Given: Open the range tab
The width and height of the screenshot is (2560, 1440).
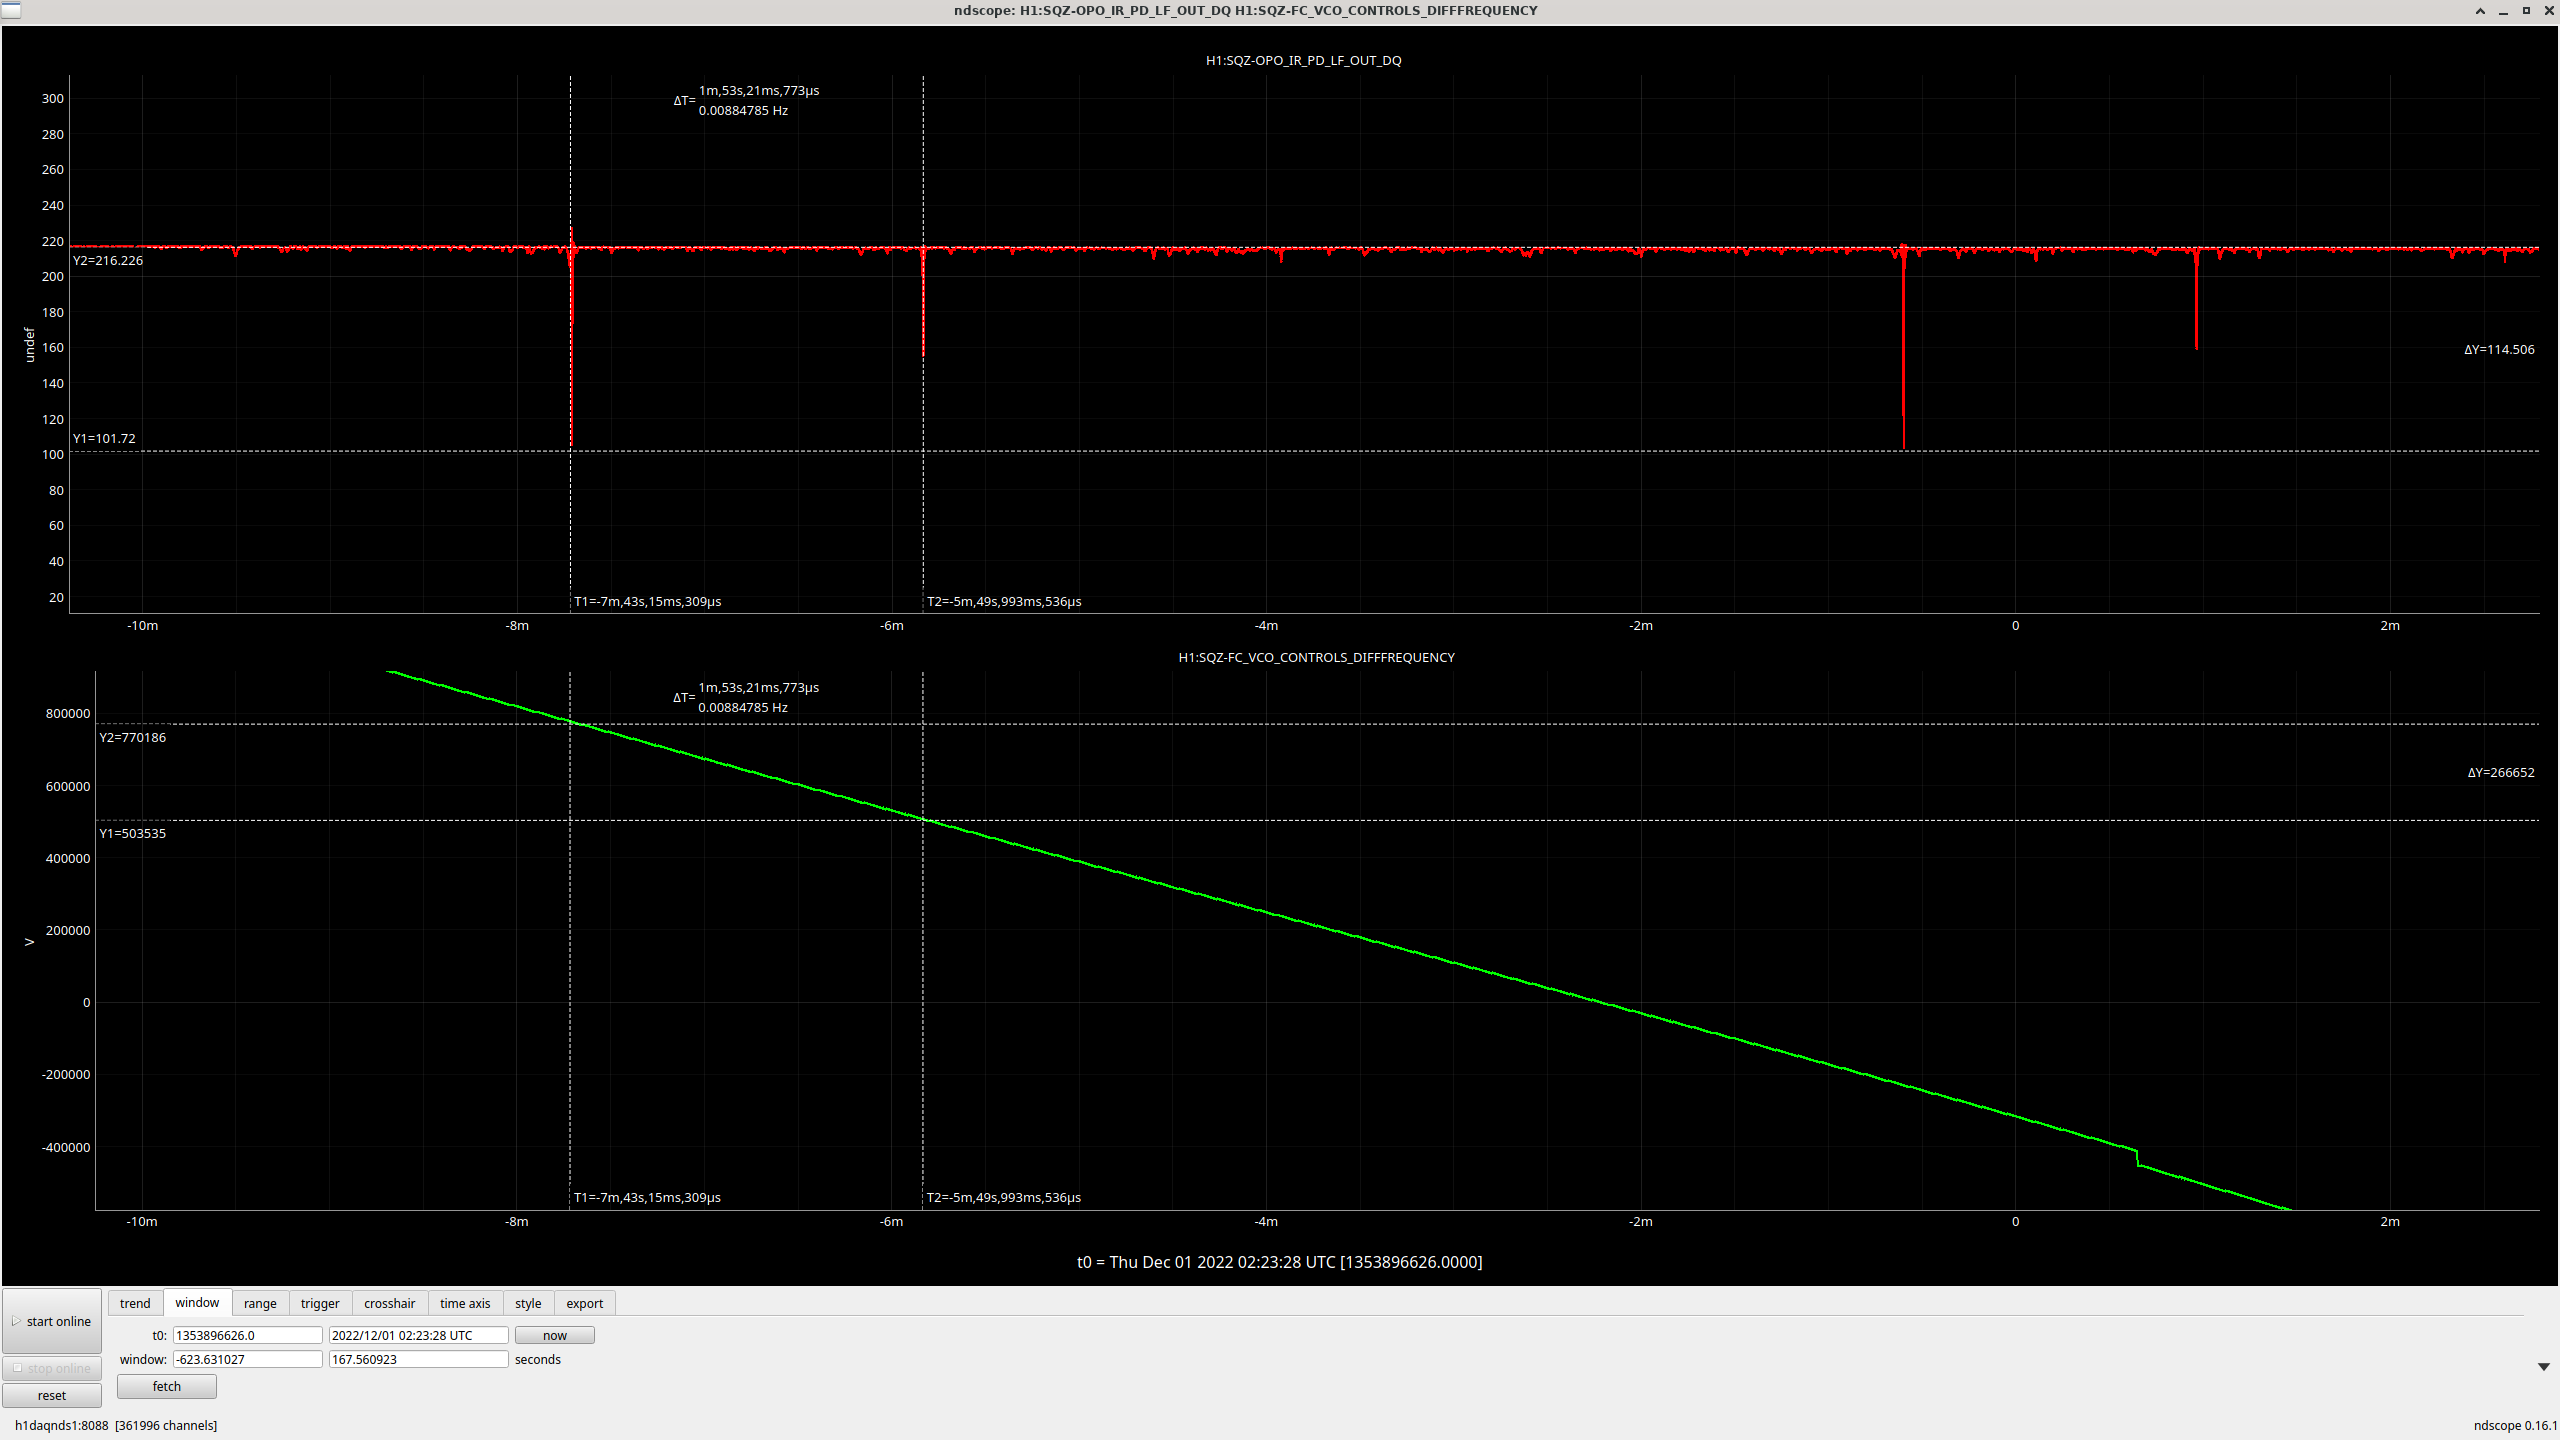Looking at the screenshot, I should click(x=260, y=1303).
